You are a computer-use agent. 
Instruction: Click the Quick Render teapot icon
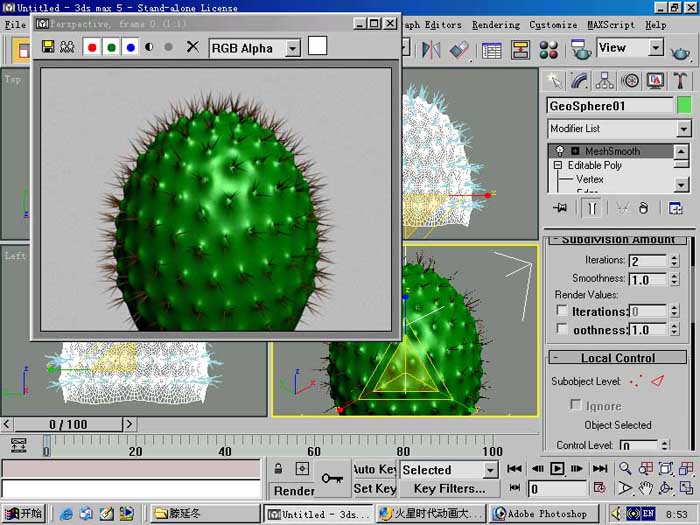[680, 52]
